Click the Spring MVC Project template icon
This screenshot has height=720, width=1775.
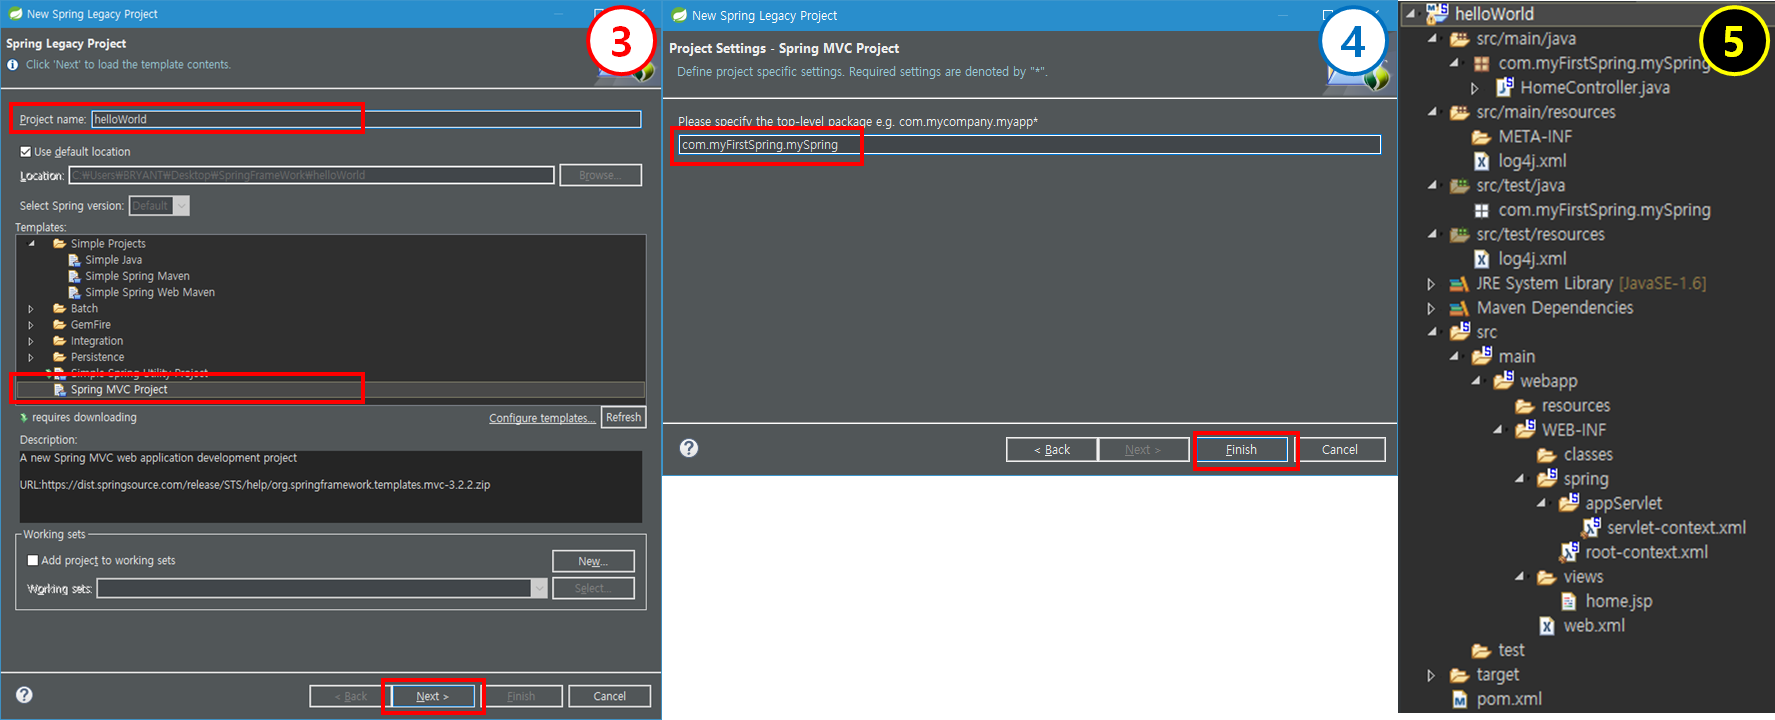[x=60, y=389]
